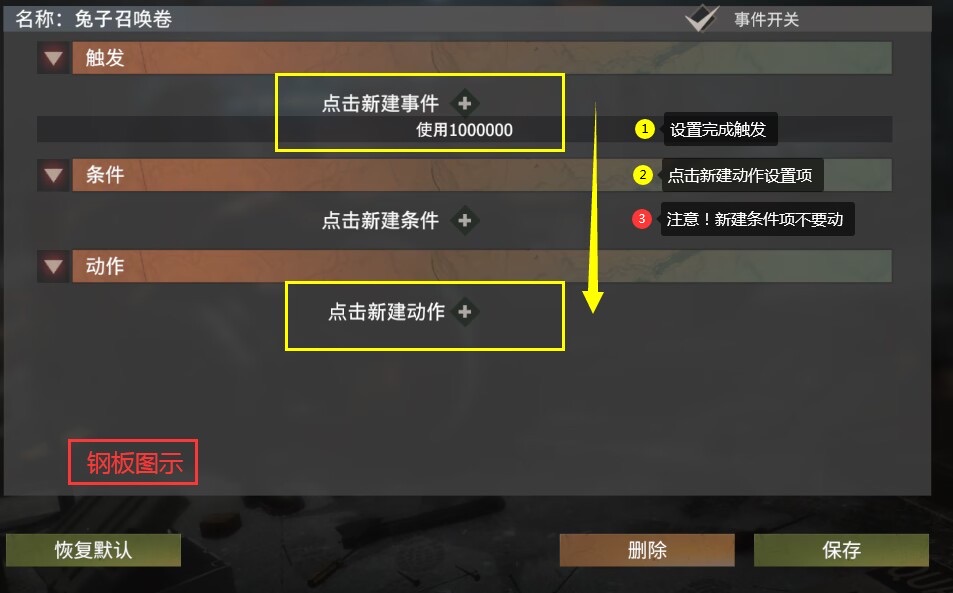
Task: Click the 触发 section header bar
Action: point(482,58)
